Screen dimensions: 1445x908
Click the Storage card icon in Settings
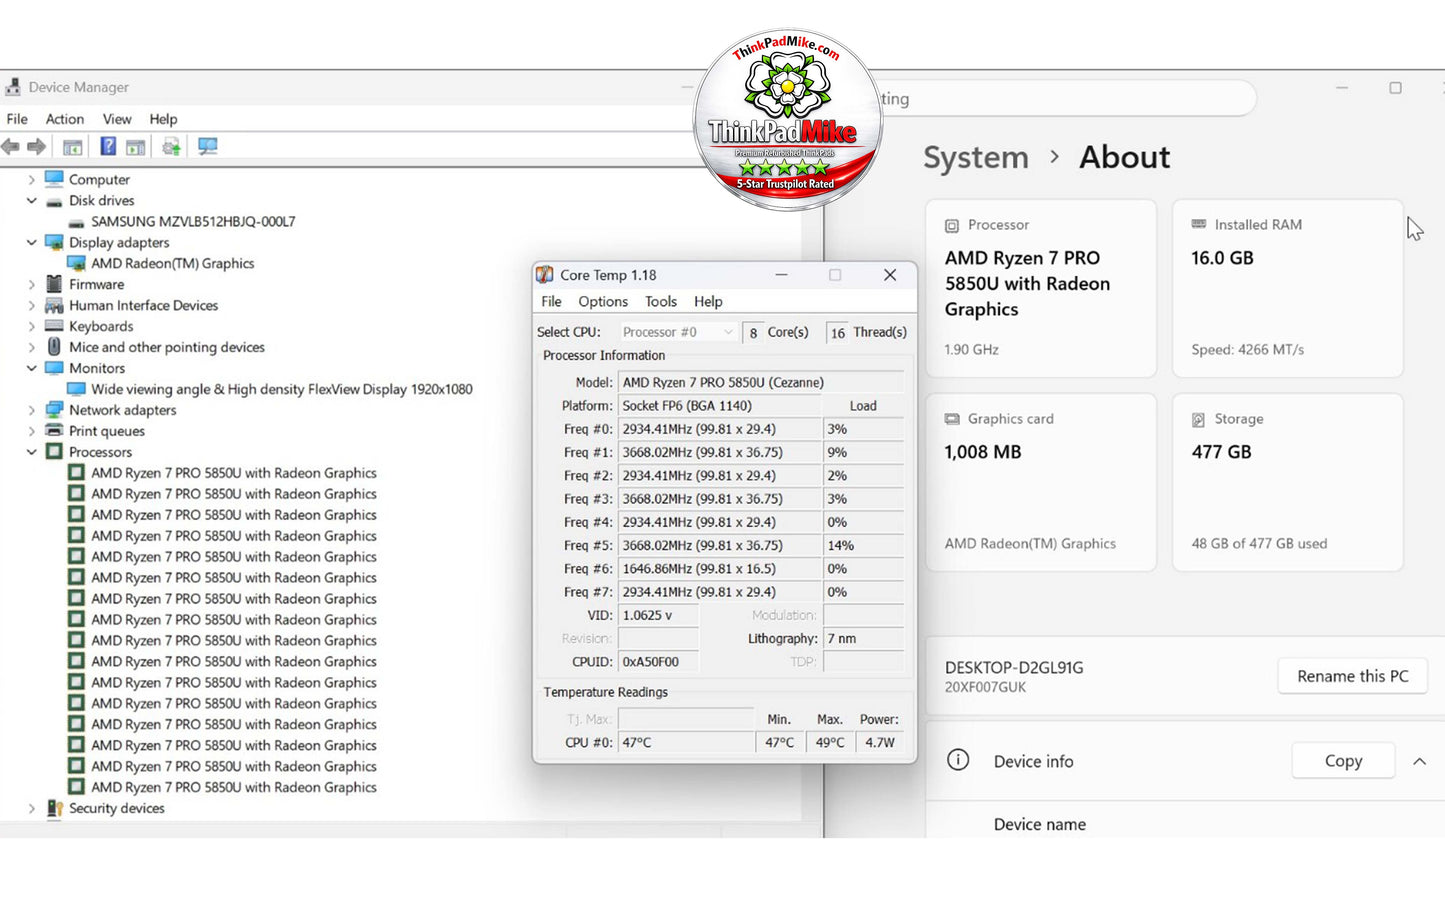[1198, 420]
